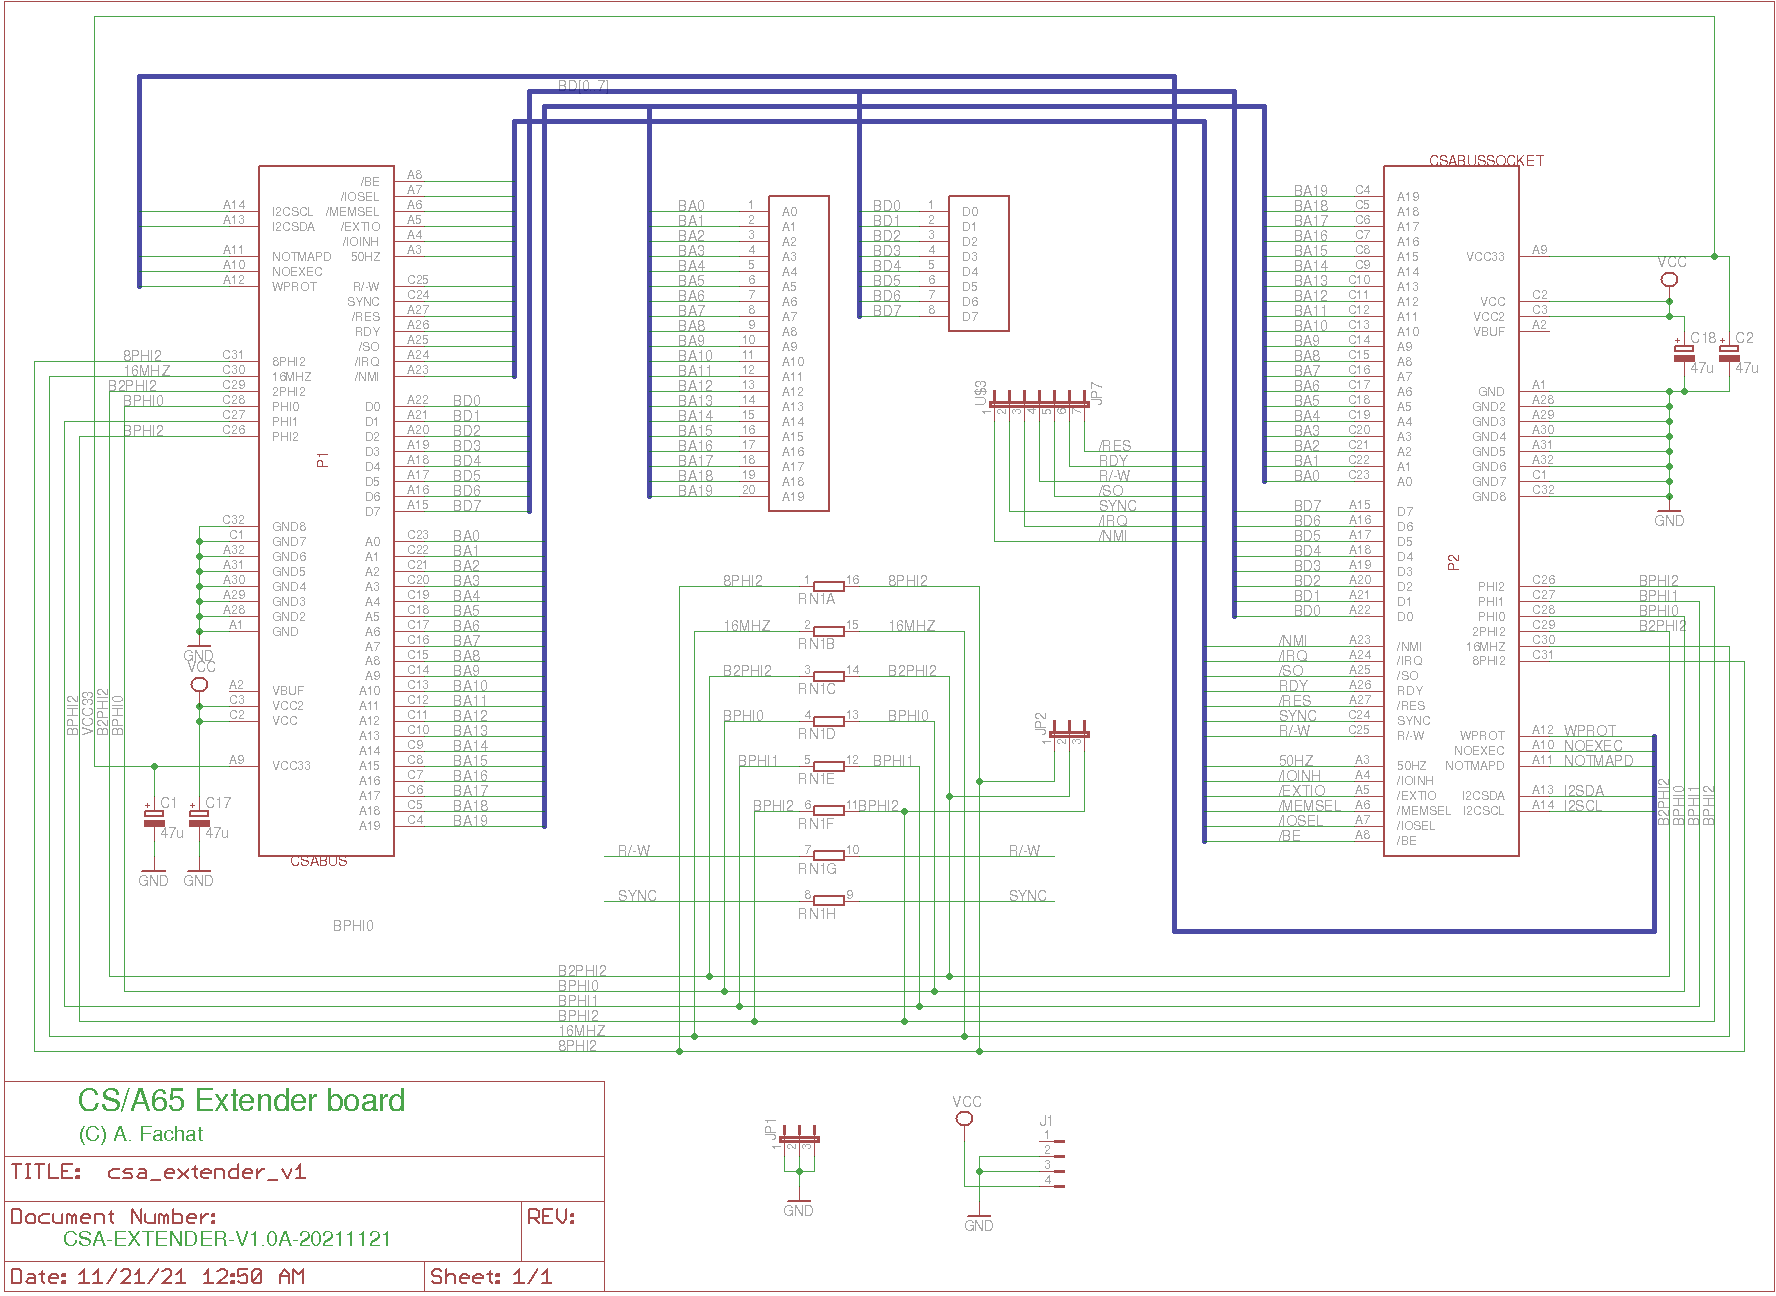Click the RN1H resistor on SYNC line
The height and width of the screenshot is (1296, 1776).
coord(828,900)
